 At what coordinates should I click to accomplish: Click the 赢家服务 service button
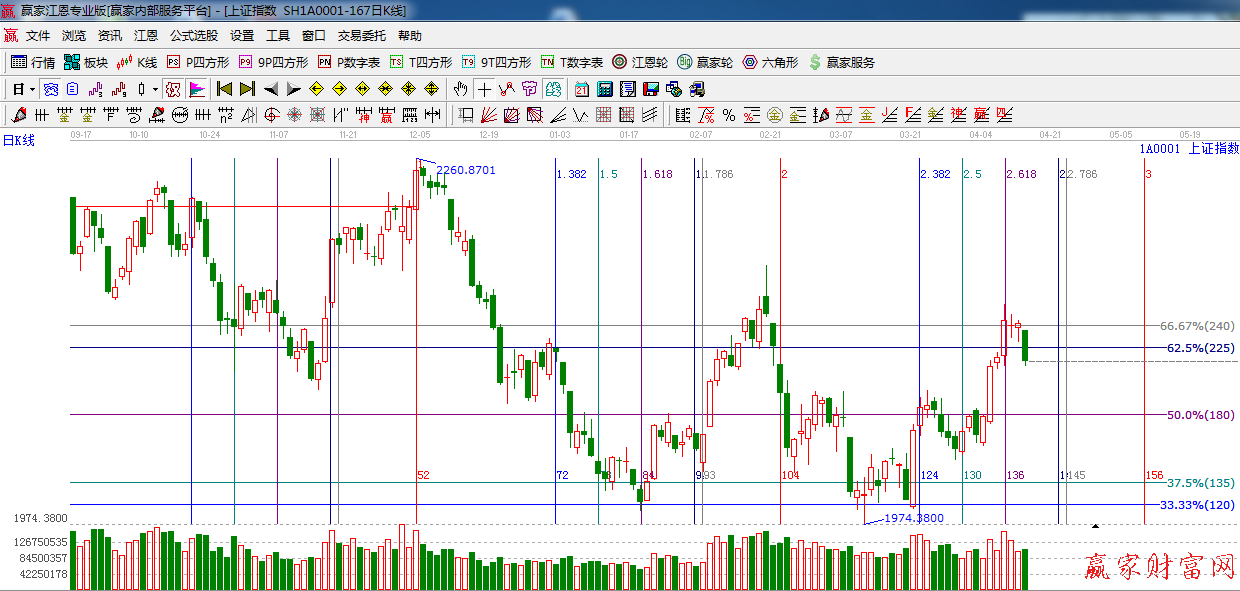[841, 62]
